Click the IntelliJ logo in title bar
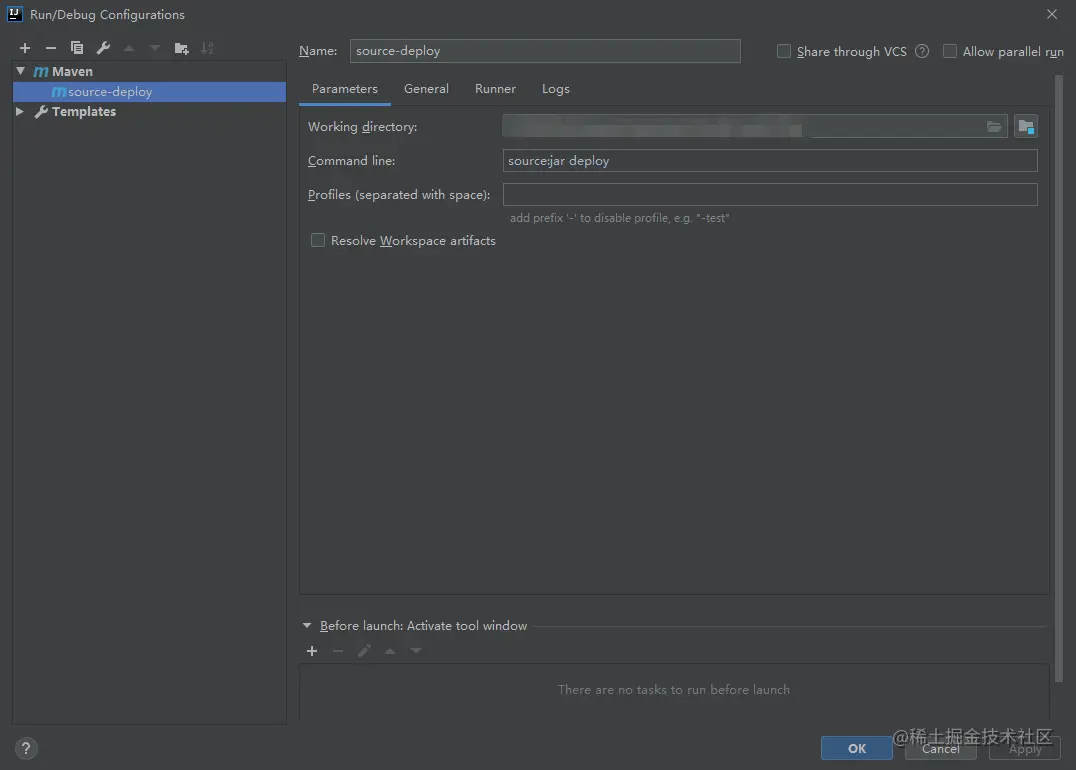Screen dimensions: 1076x770 (14, 14)
